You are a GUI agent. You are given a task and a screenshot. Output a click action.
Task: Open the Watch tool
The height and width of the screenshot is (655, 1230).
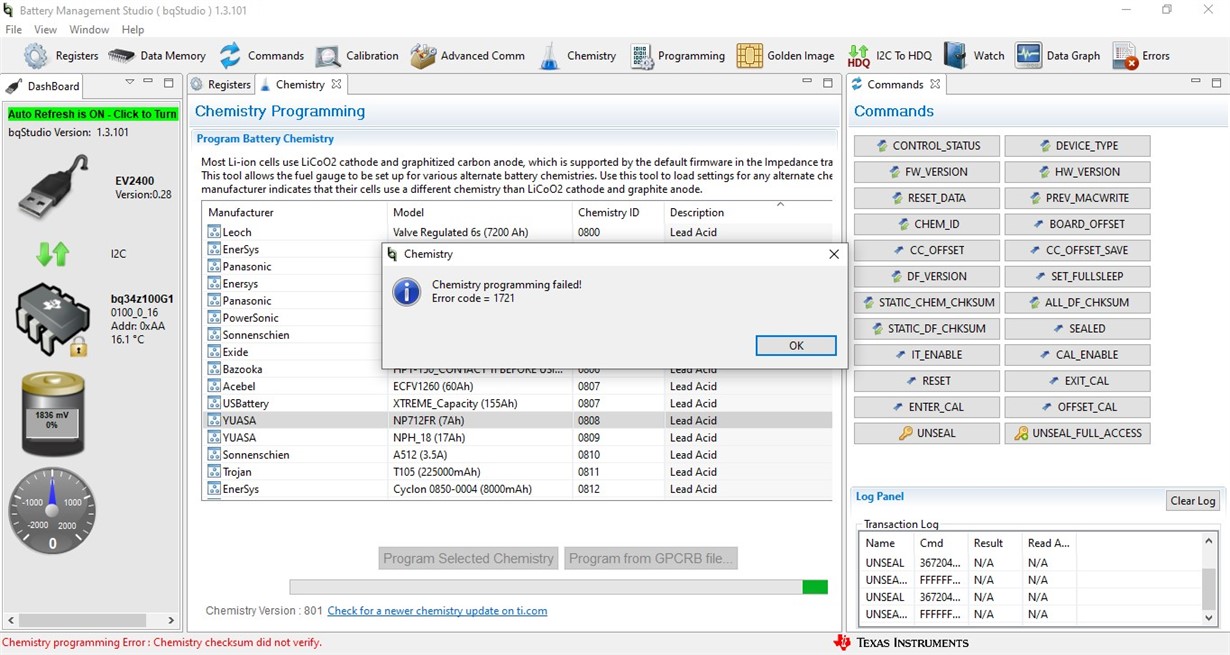pyautogui.click(x=974, y=56)
